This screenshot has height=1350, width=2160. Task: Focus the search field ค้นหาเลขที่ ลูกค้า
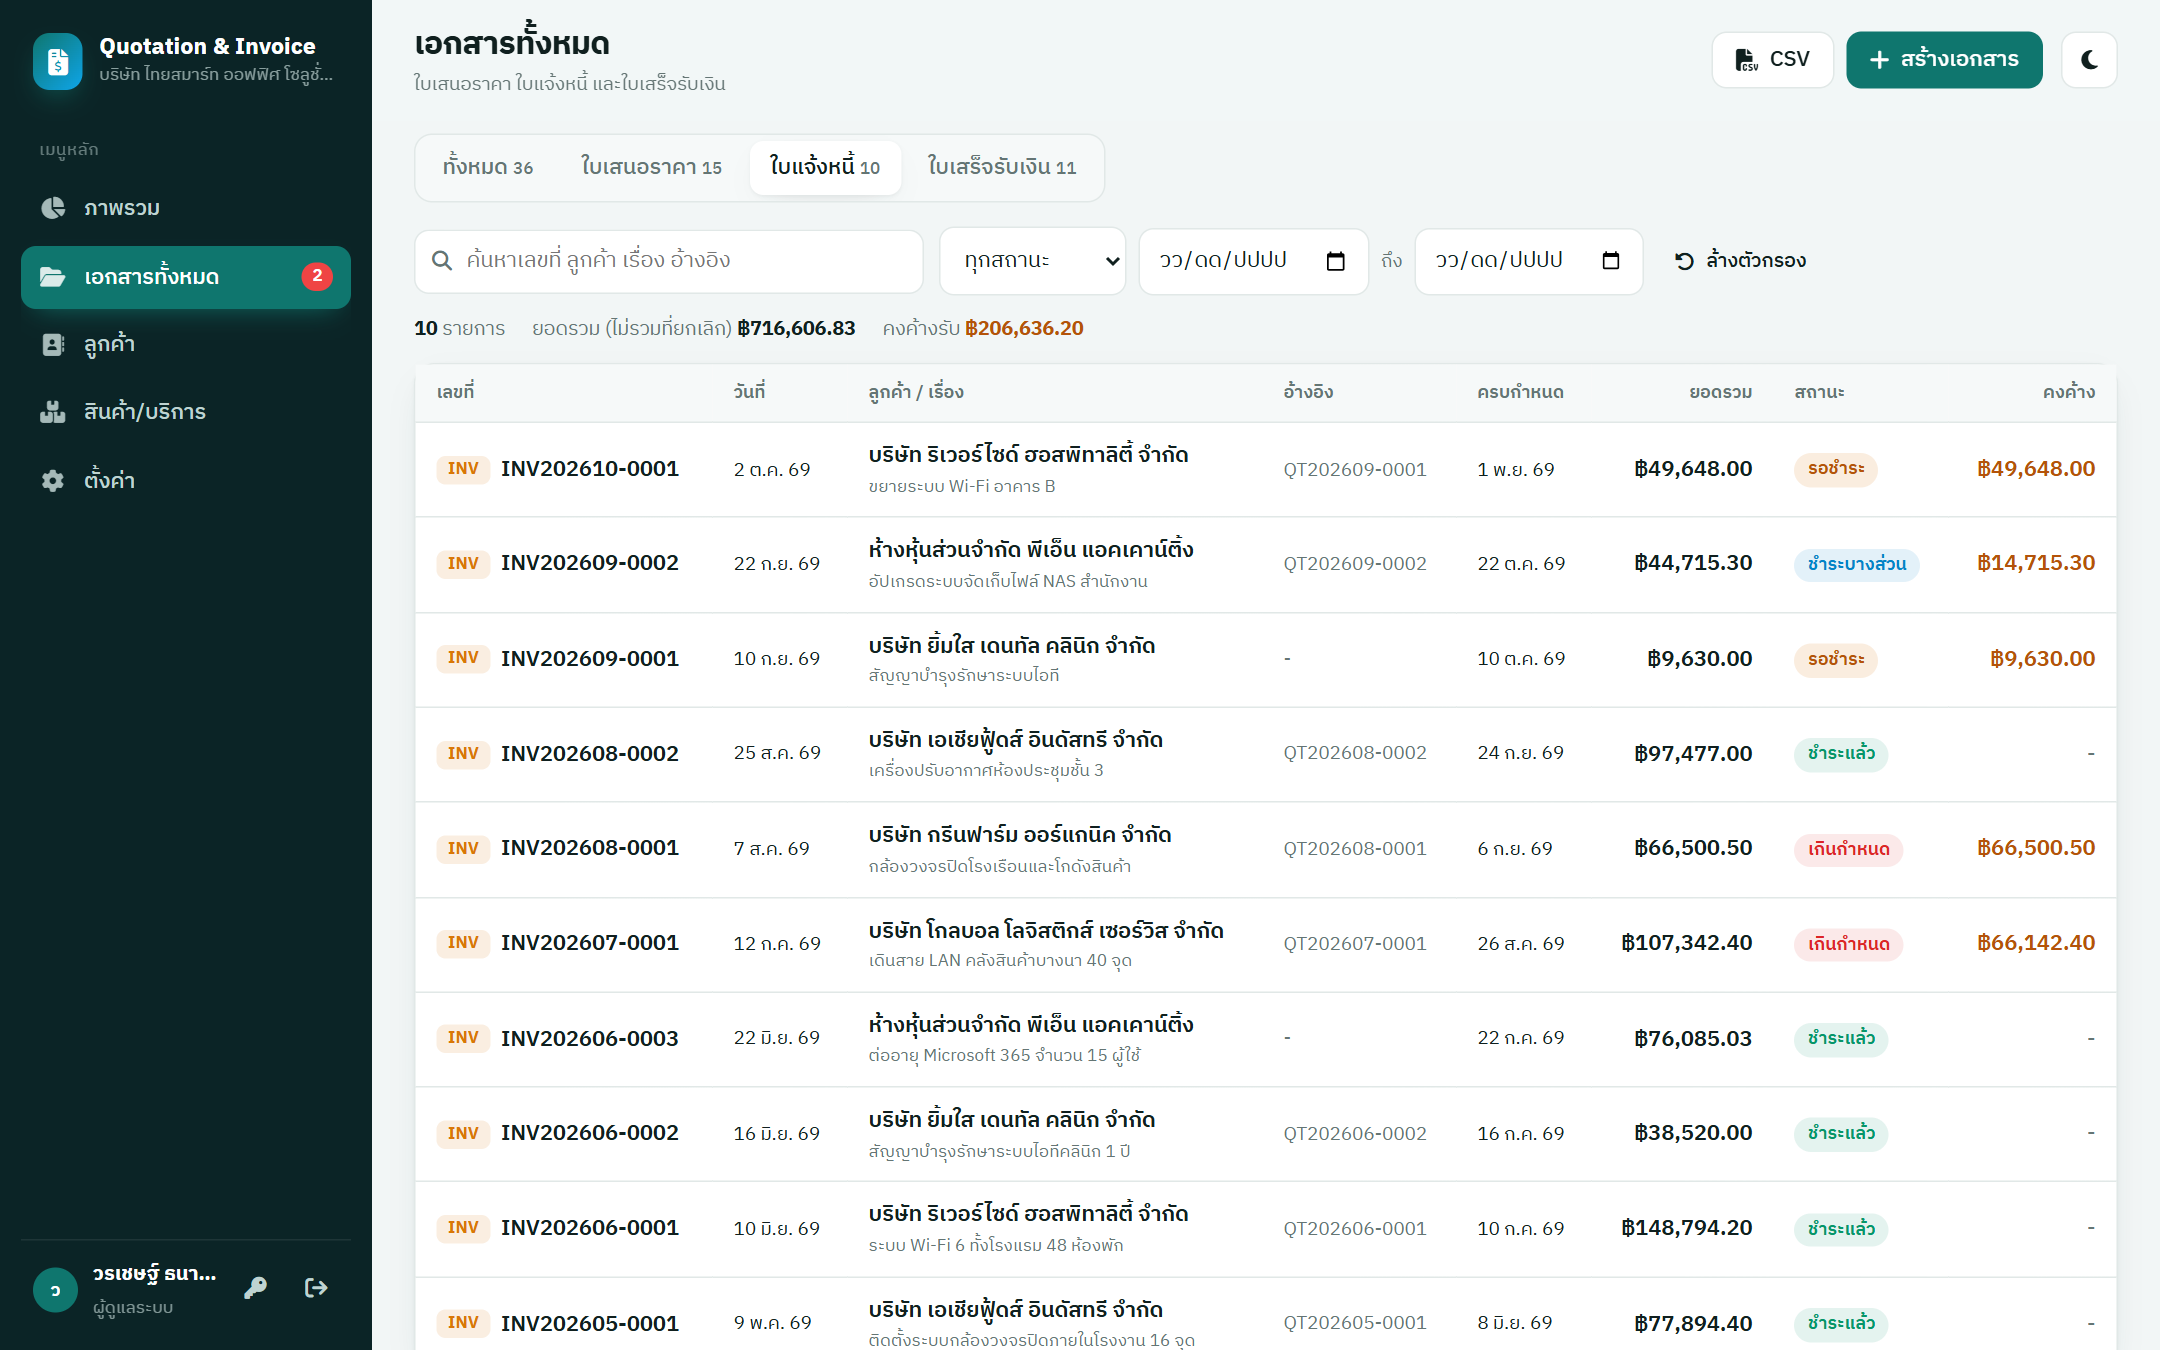pos(669,261)
